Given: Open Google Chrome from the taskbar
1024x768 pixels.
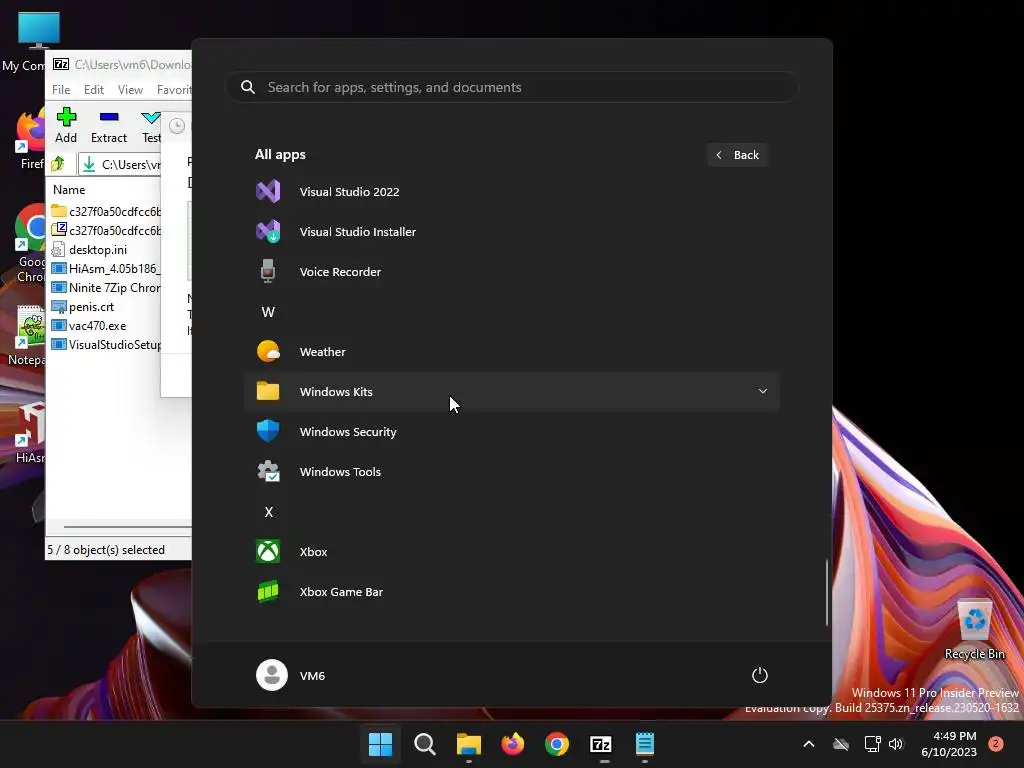Looking at the screenshot, I should [556, 744].
